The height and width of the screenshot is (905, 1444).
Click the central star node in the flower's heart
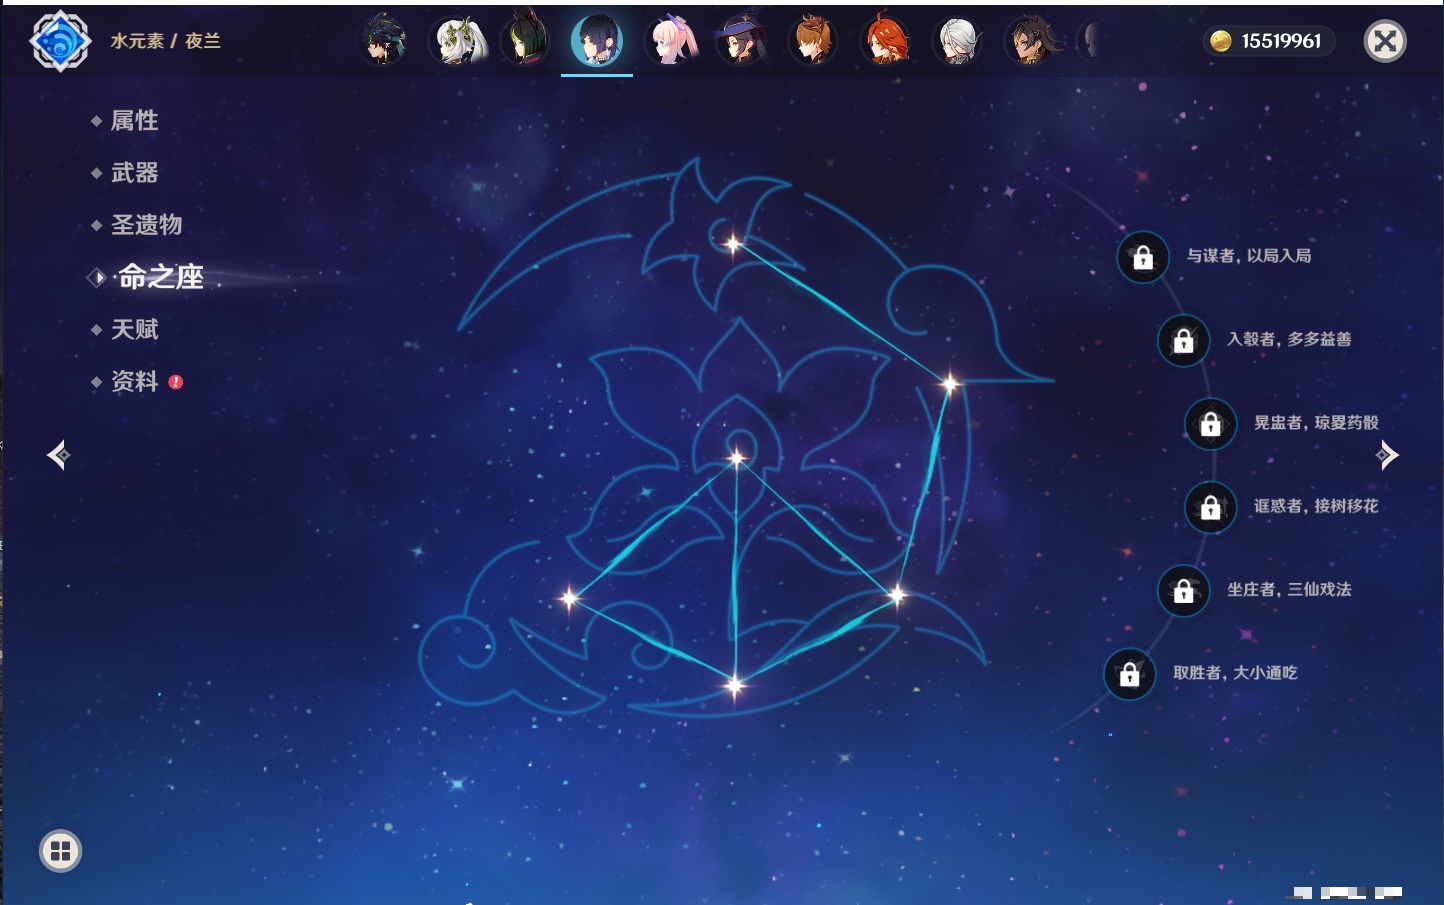(x=737, y=459)
